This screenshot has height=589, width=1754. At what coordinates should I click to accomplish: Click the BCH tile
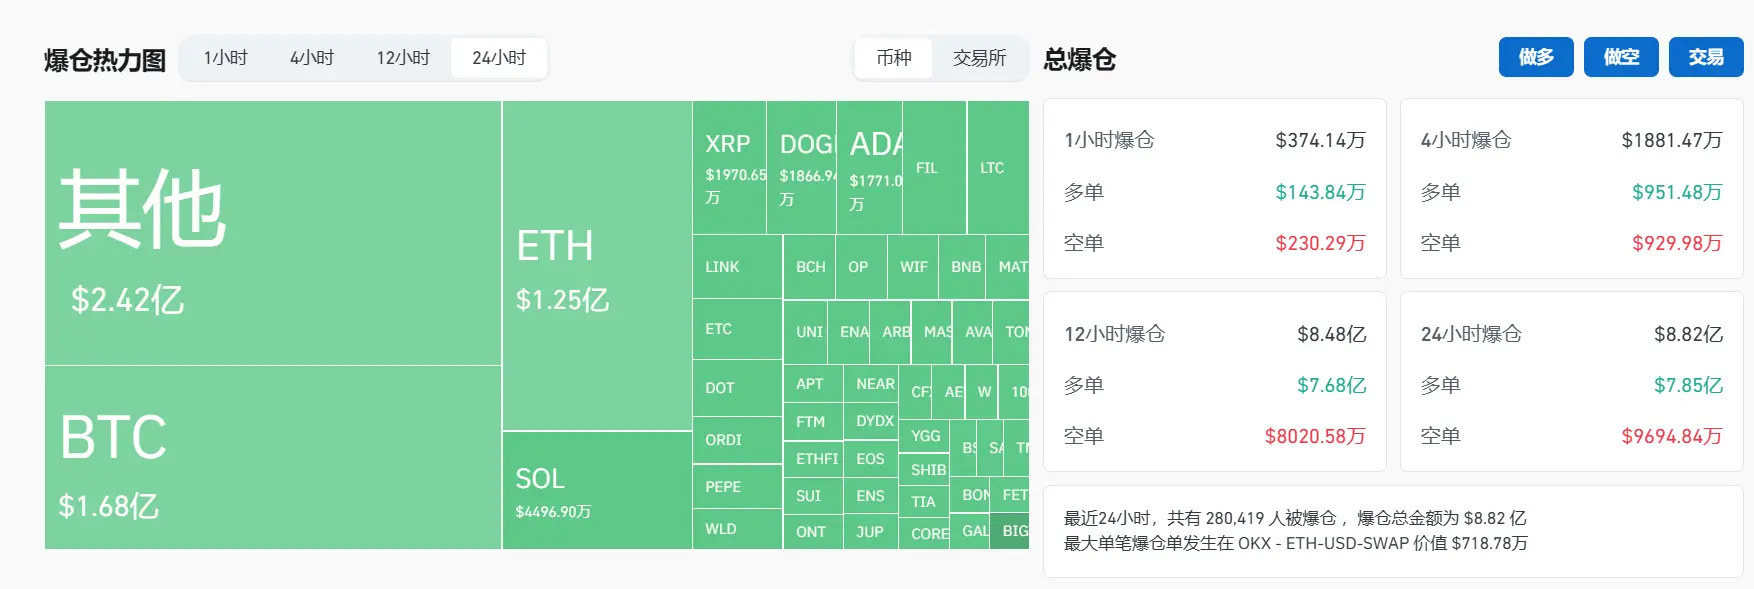[809, 267]
